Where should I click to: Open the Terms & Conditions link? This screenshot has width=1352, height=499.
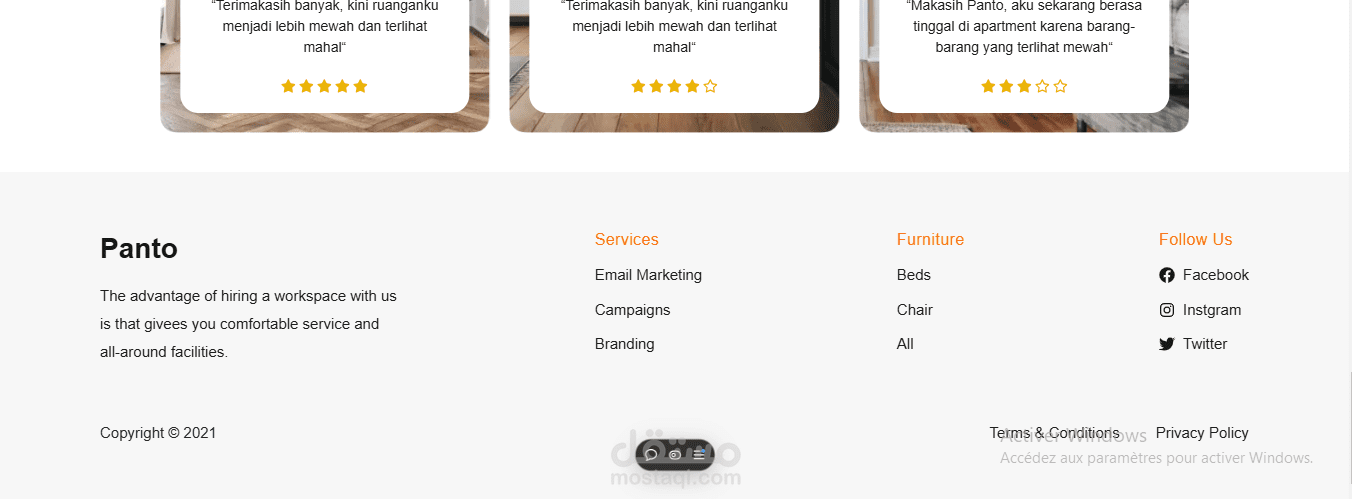(1055, 433)
